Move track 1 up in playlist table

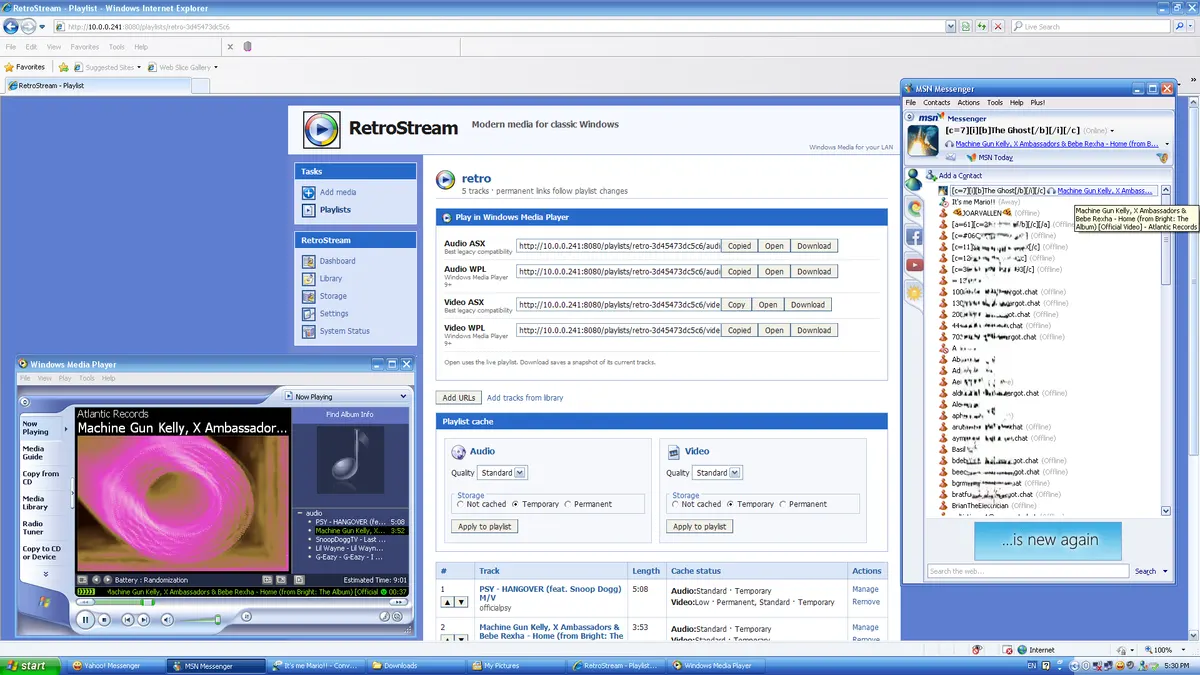click(448, 602)
